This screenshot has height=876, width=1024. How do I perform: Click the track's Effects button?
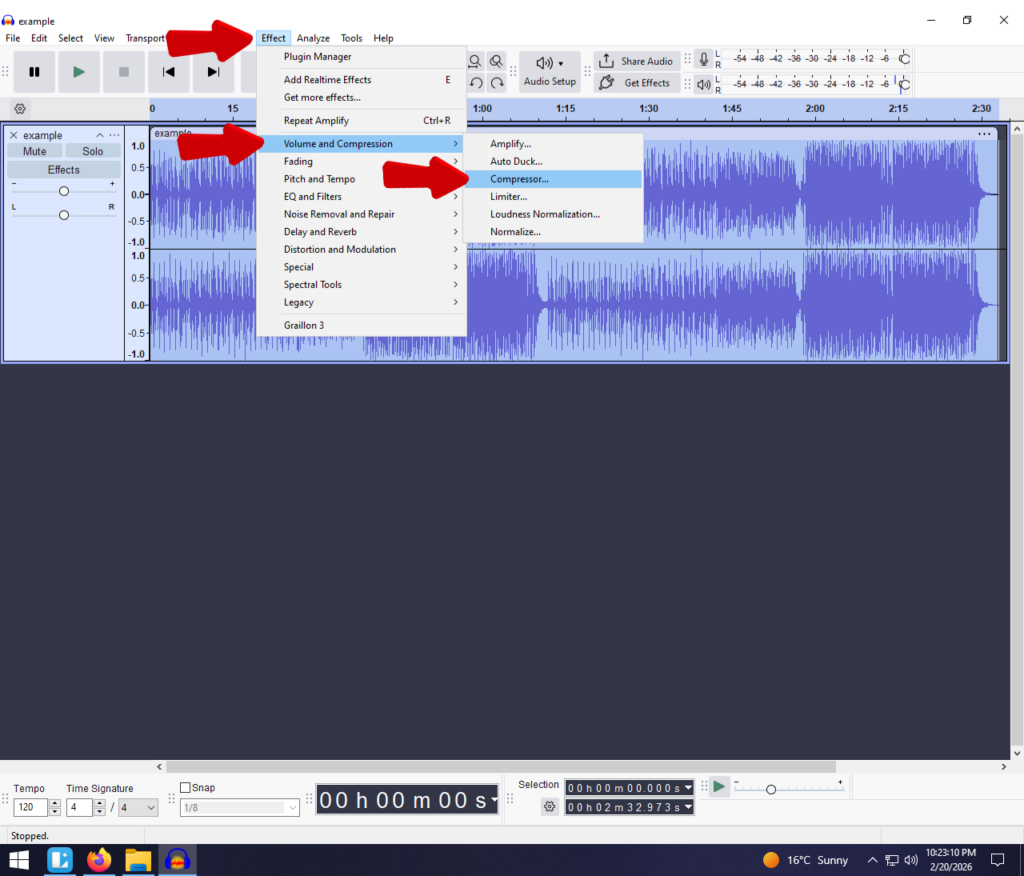63,170
